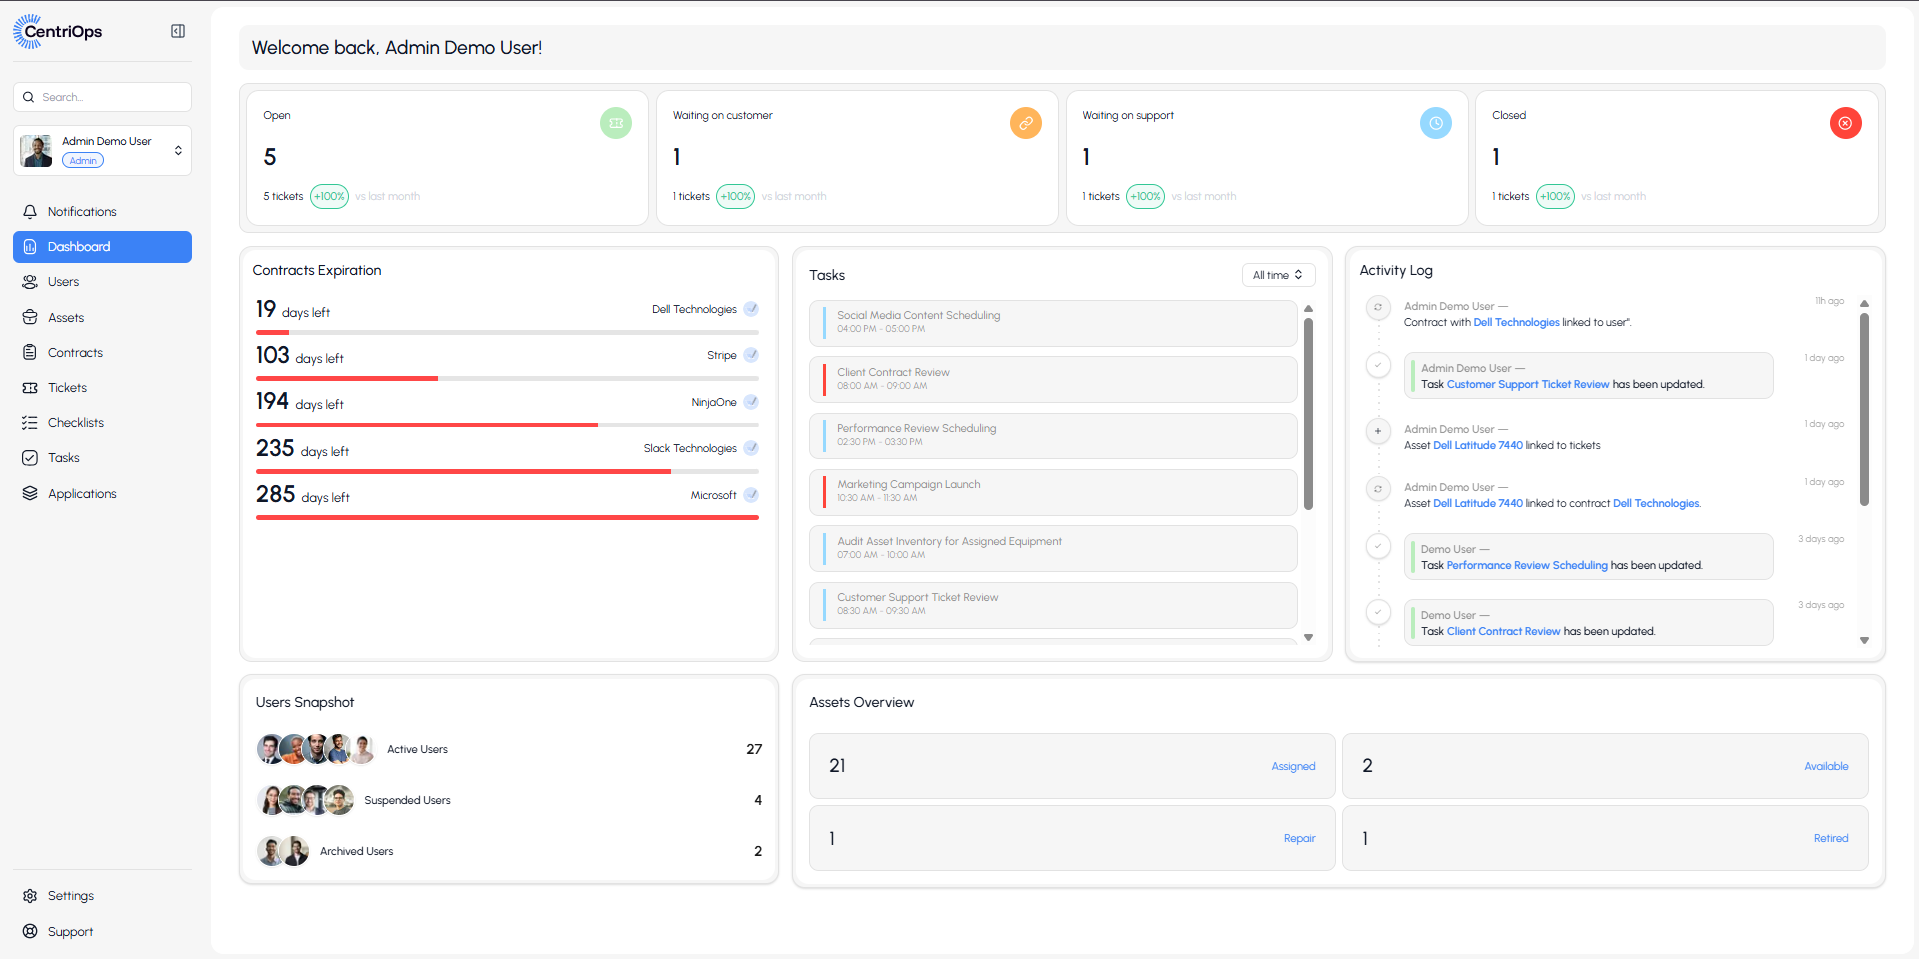Open the Customer Support Ticket Review link
Screen dimensions: 1919x959
(x=1528, y=384)
